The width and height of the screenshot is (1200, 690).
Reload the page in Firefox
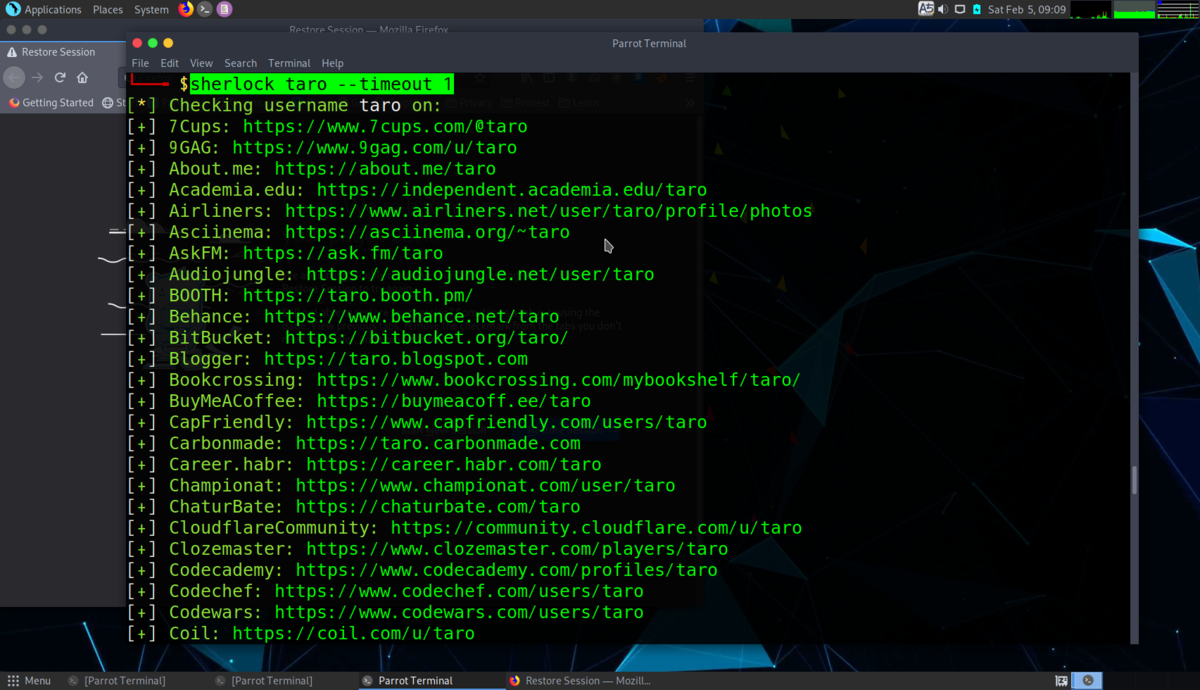pyautogui.click(x=60, y=77)
